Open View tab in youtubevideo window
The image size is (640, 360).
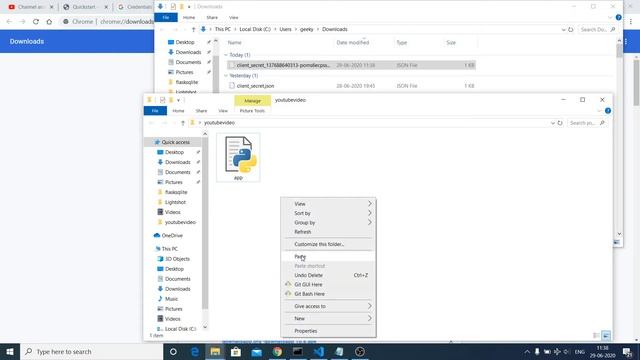[223, 111]
